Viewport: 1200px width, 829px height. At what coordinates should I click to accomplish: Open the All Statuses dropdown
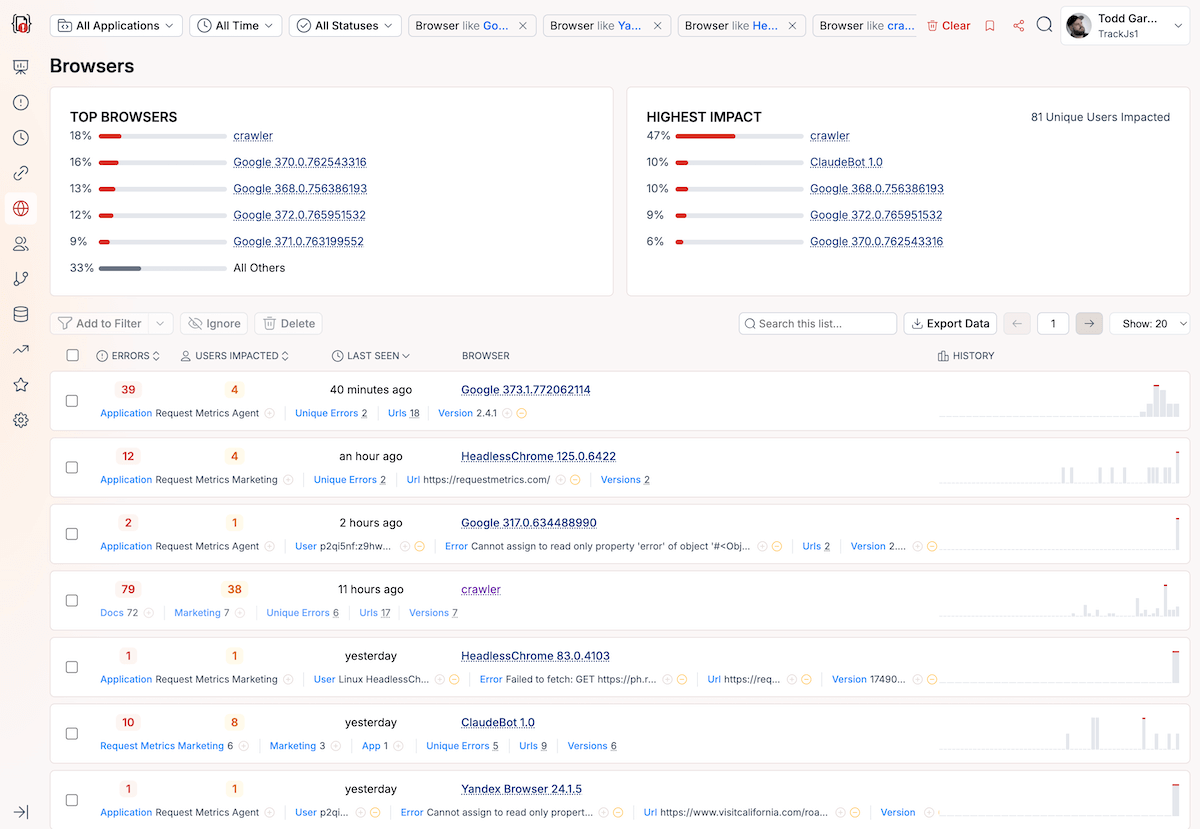coord(345,26)
